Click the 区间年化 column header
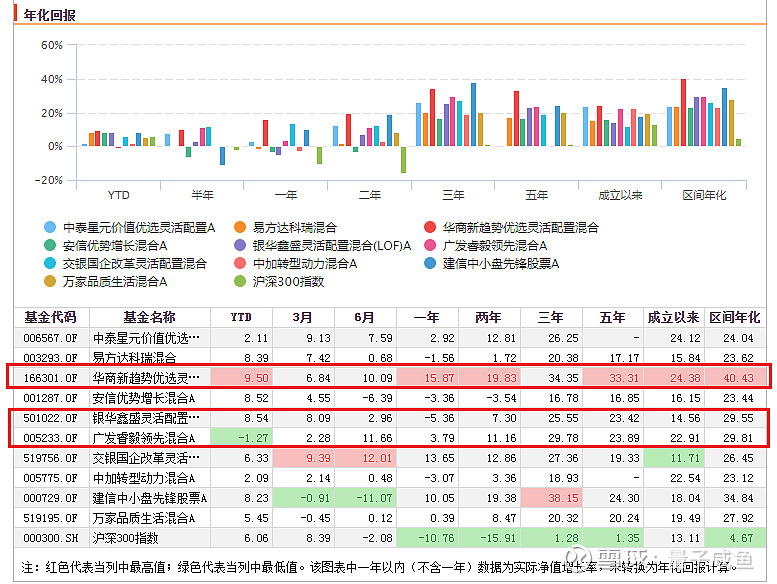The image size is (777, 584). (735, 317)
